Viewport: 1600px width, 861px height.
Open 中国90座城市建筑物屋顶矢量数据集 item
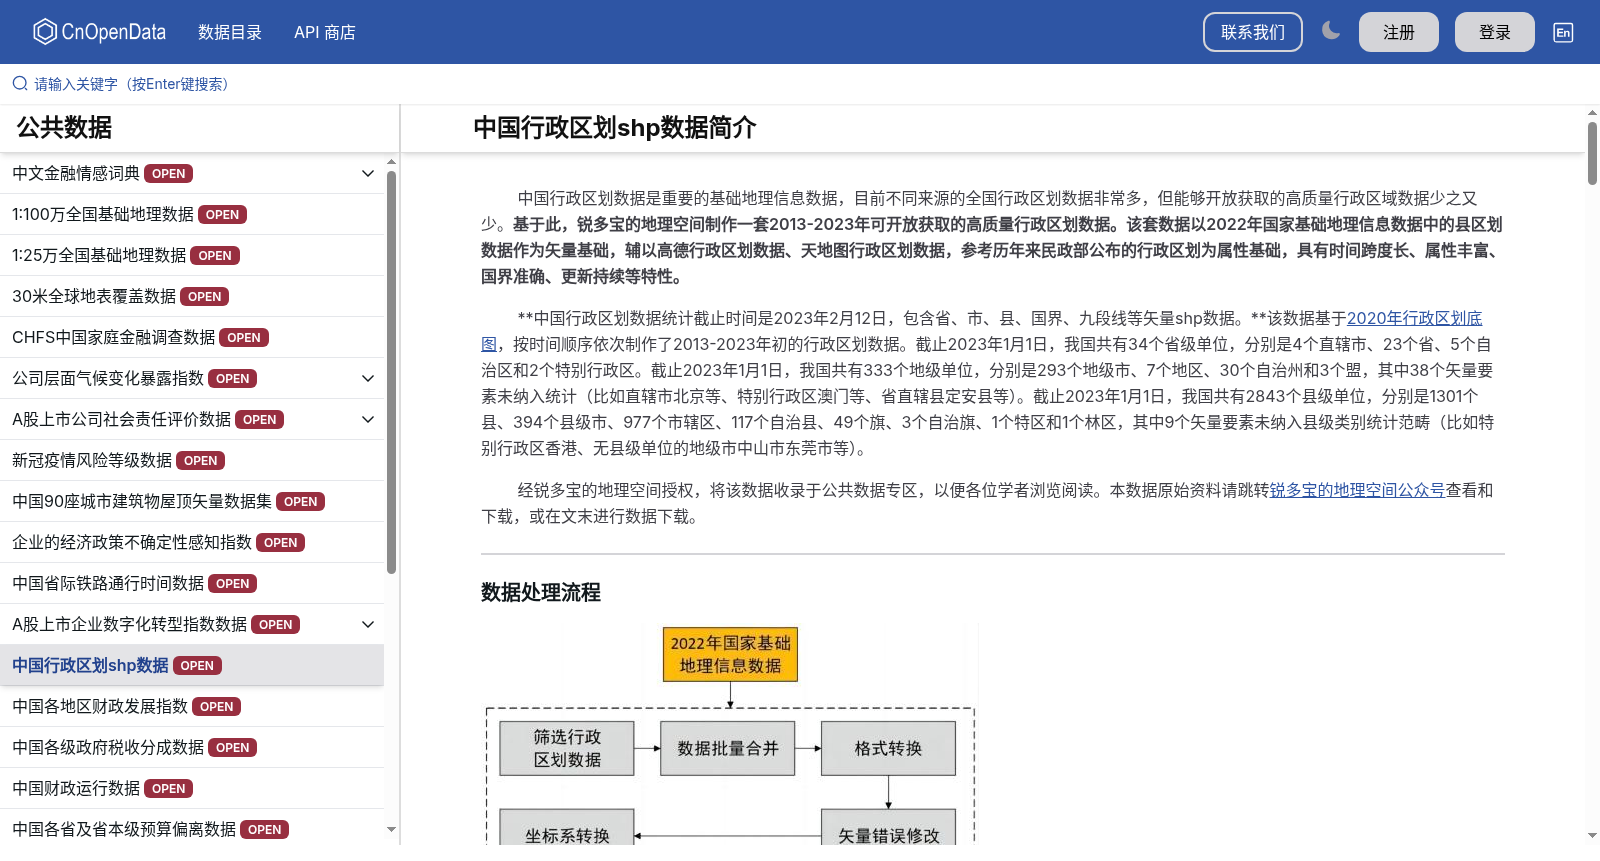tap(192, 501)
